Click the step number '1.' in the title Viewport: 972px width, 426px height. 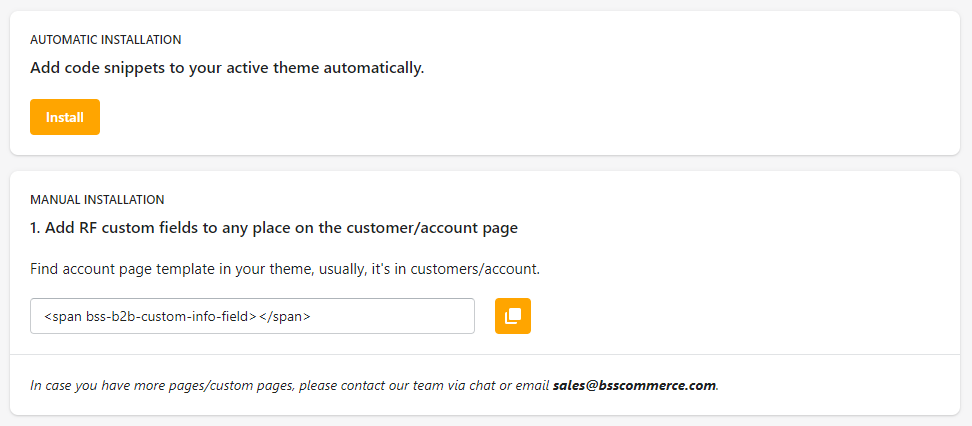click(x=36, y=228)
